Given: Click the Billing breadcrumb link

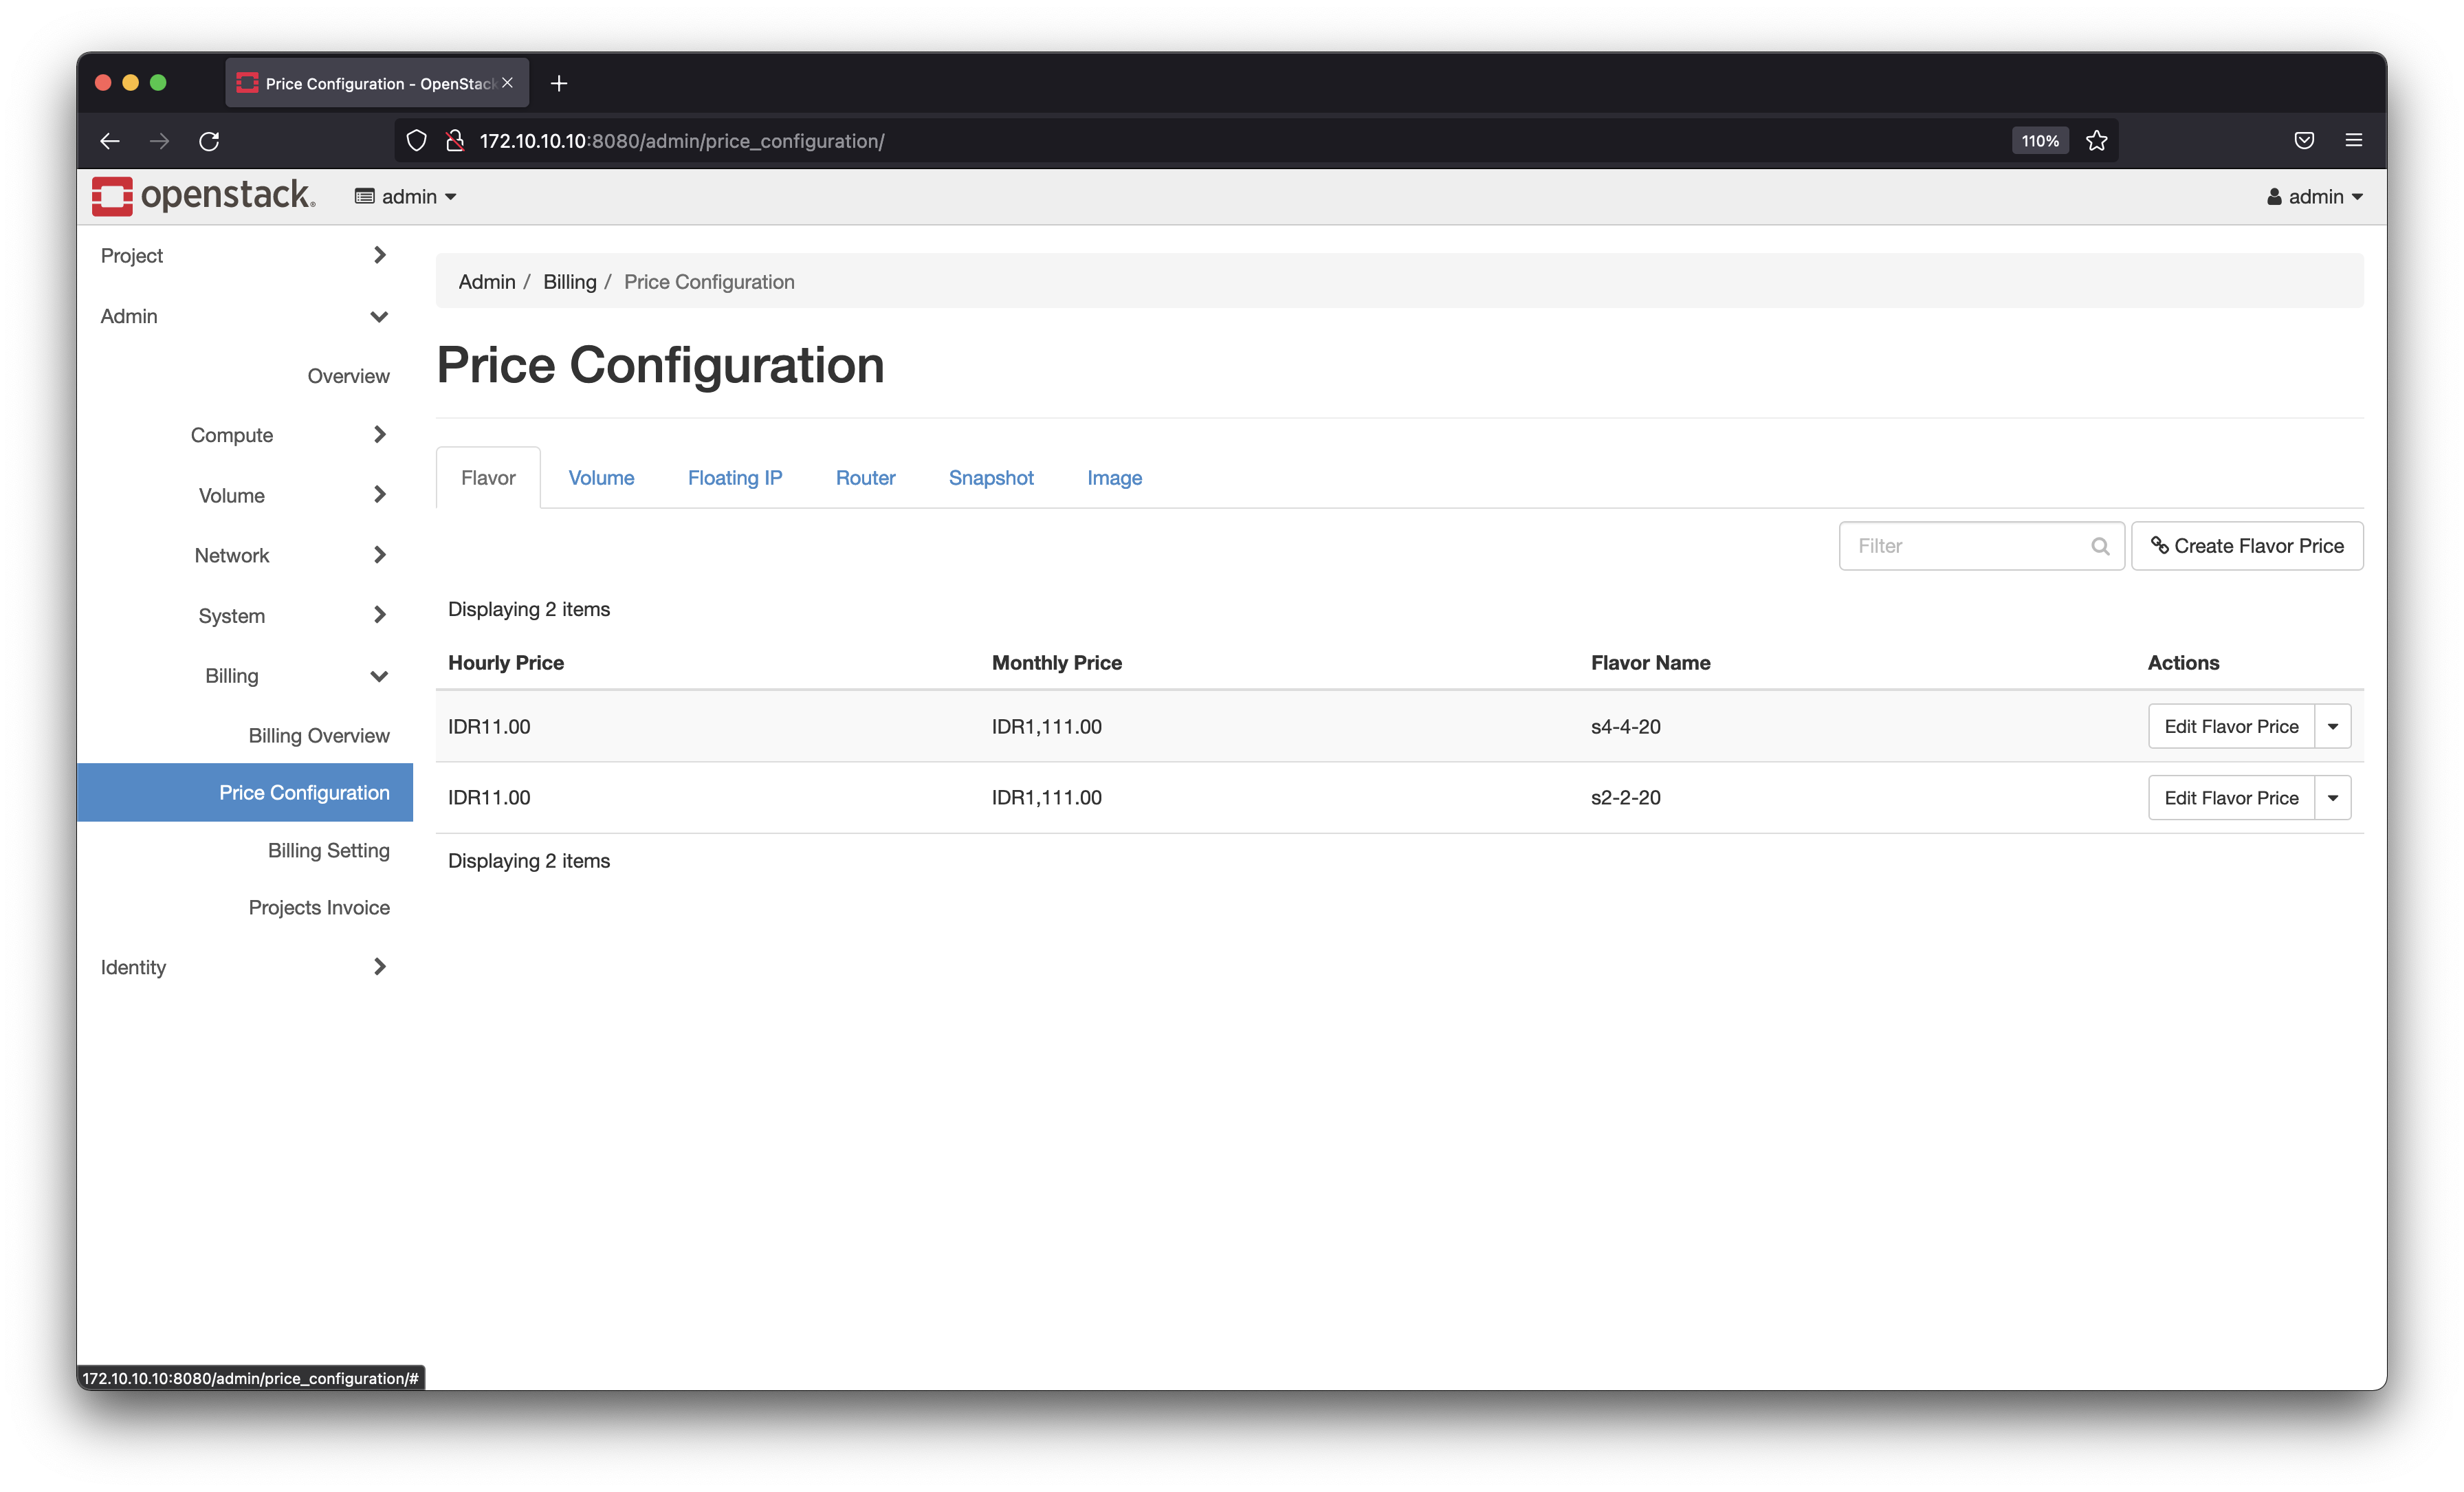Looking at the screenshot, I should coord(569,282).
